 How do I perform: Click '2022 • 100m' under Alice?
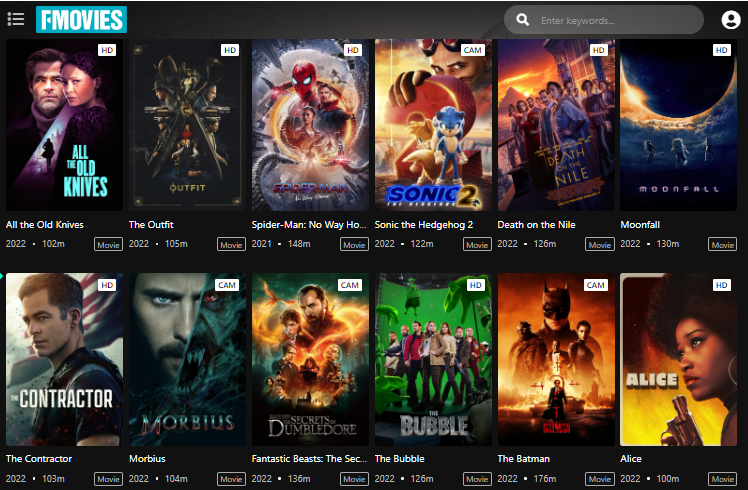point(650,479)
